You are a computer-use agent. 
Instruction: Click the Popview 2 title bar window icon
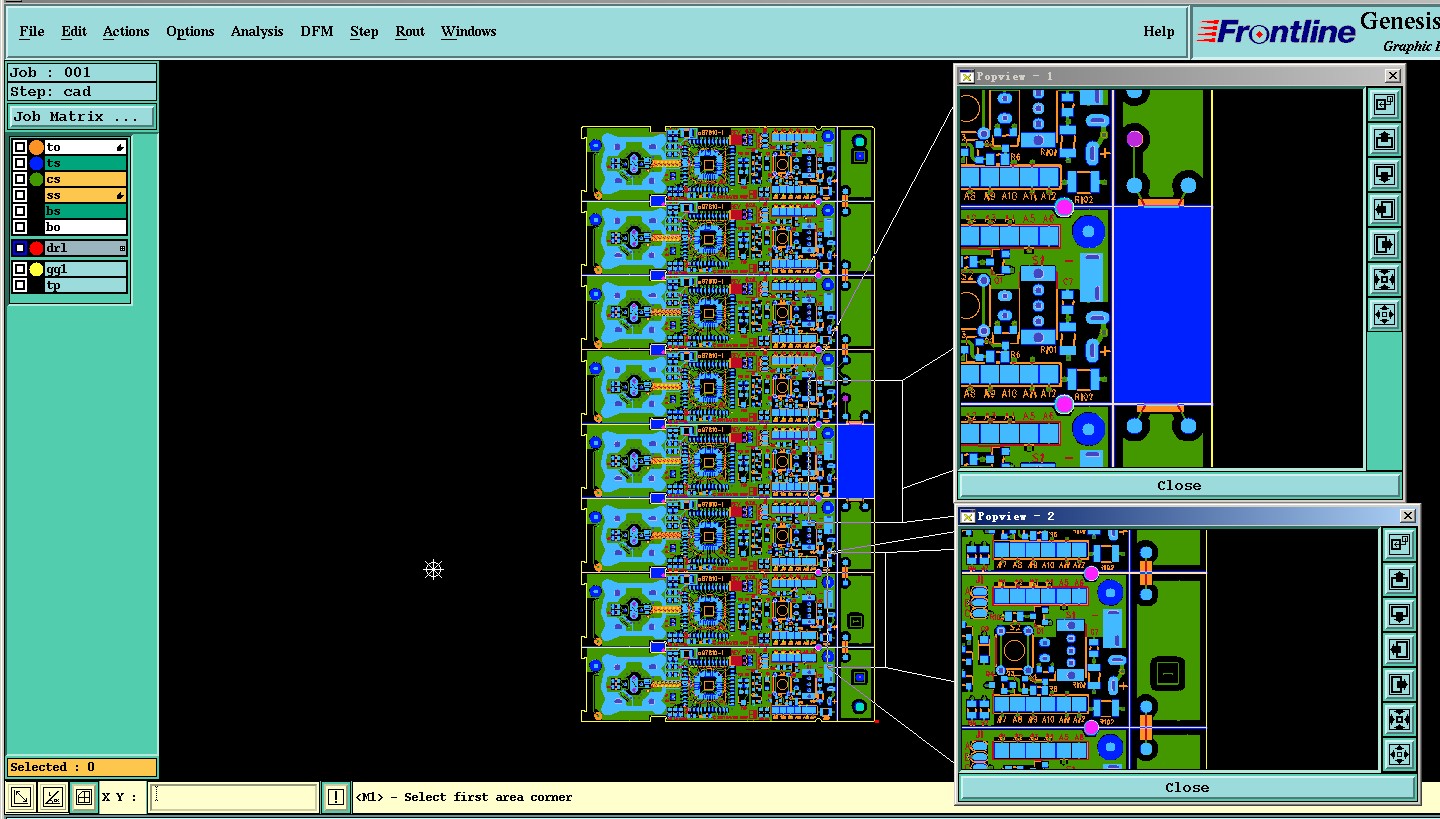(x=967, y=516)
